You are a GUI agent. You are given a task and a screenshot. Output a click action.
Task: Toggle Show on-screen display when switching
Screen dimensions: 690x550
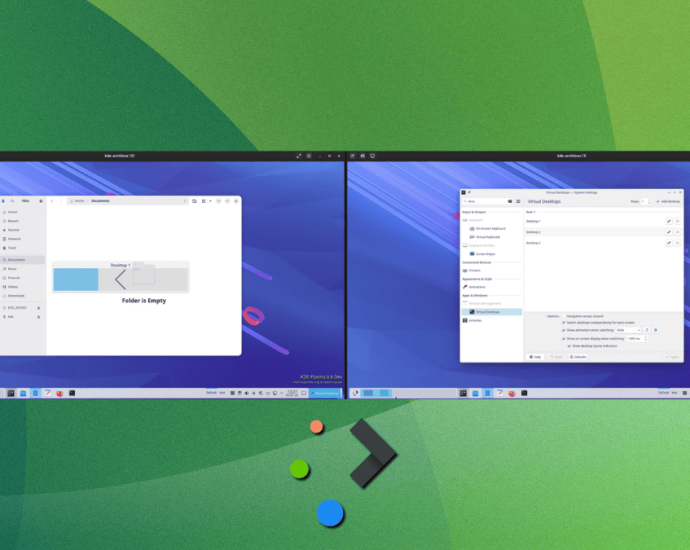(564, 339)
